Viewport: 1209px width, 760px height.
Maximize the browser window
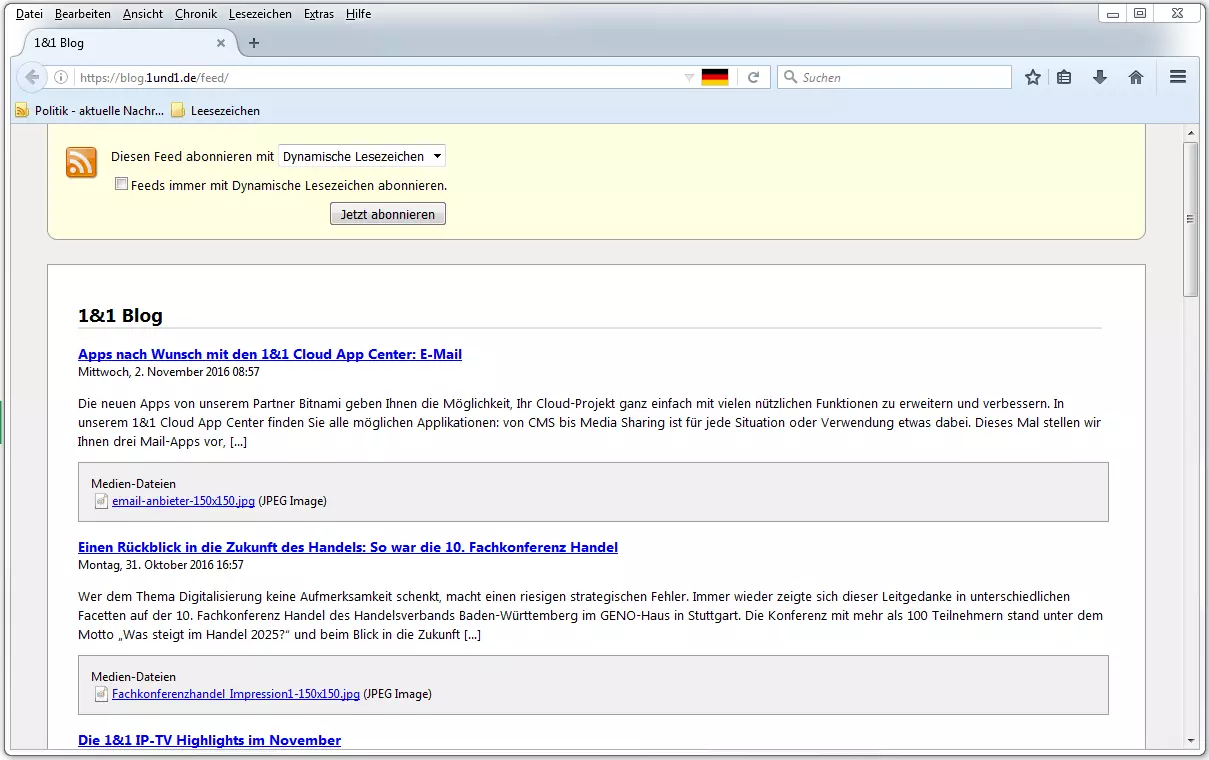click(1139, 13)
